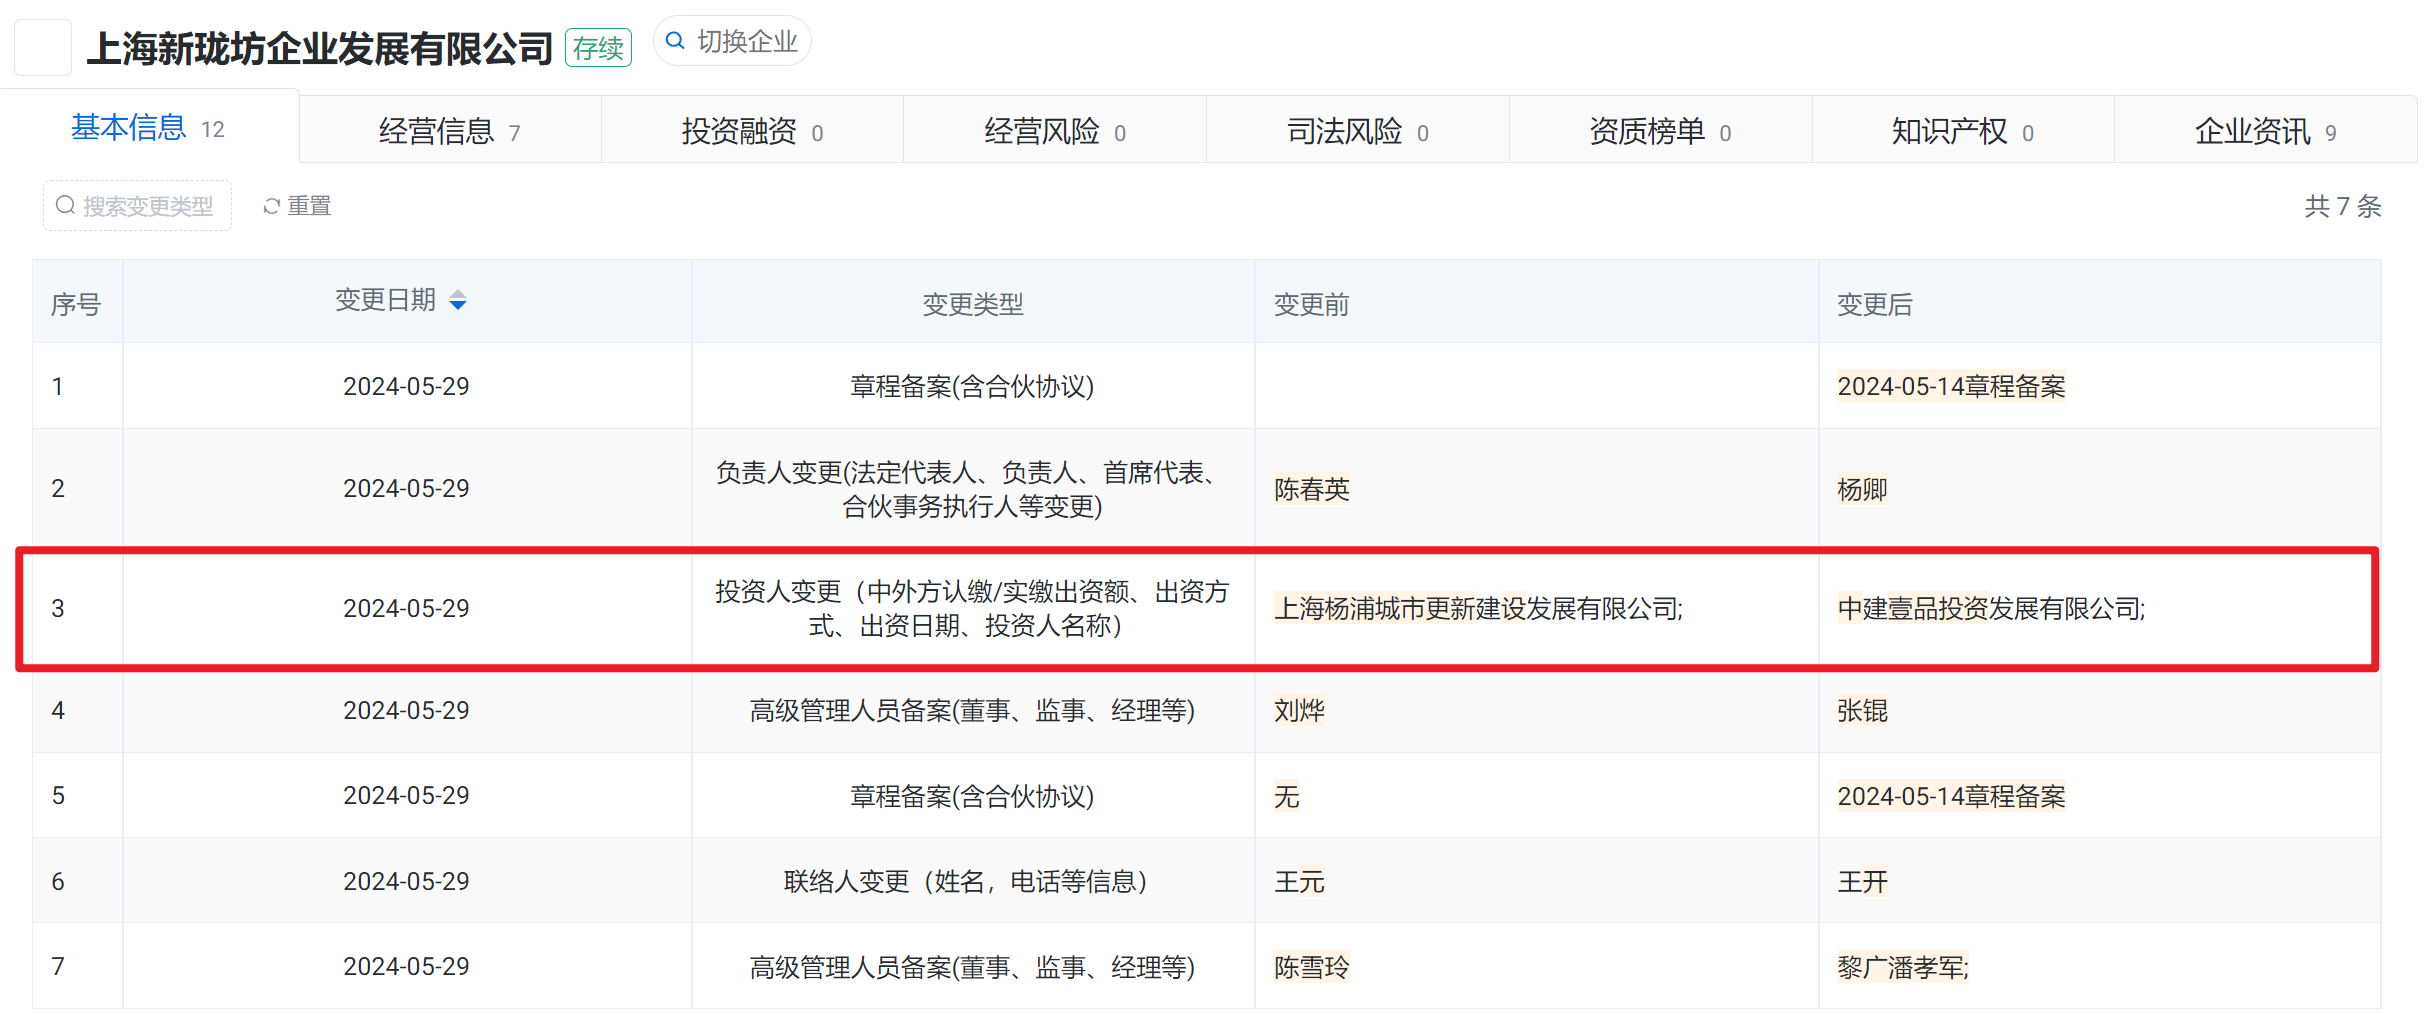Switch to 经营信息 tab
This screenshot has width=2424, height=1014.
(x=449, y=131)
